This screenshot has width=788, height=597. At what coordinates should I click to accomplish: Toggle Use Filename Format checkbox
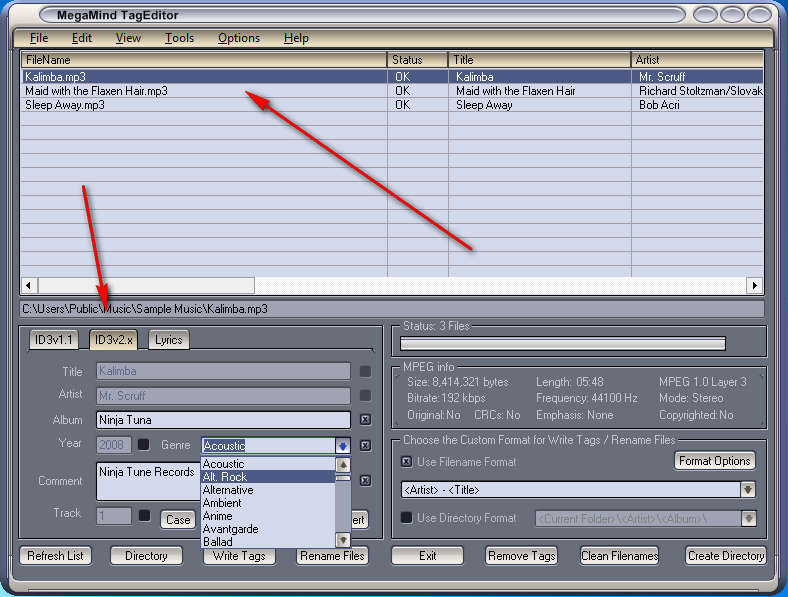[407, 461]
